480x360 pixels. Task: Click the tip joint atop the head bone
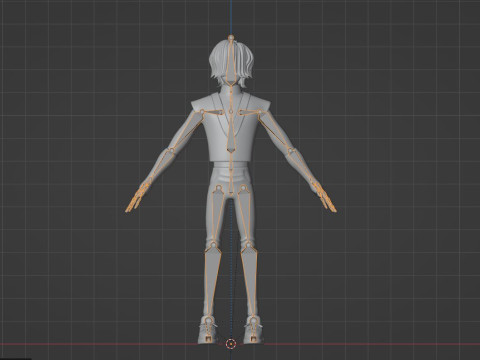(231, 38)
